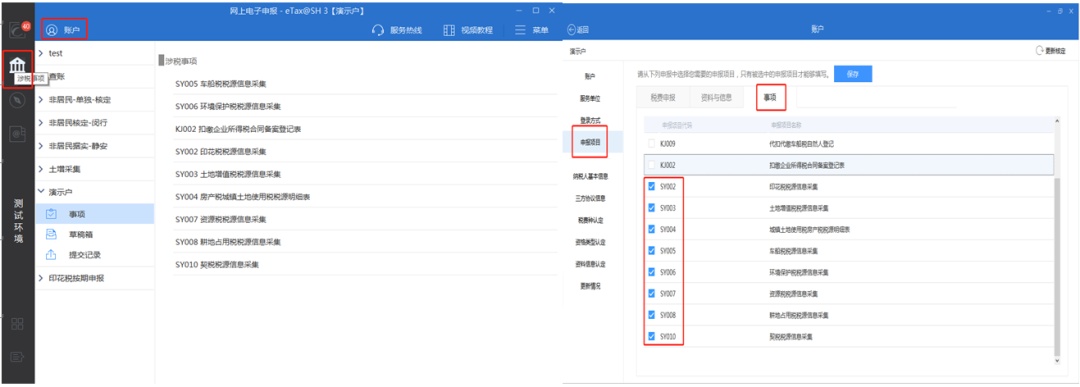Click the blue 保存 button
The height and width of the screenshot is (387, 1080).
(853, 74)
